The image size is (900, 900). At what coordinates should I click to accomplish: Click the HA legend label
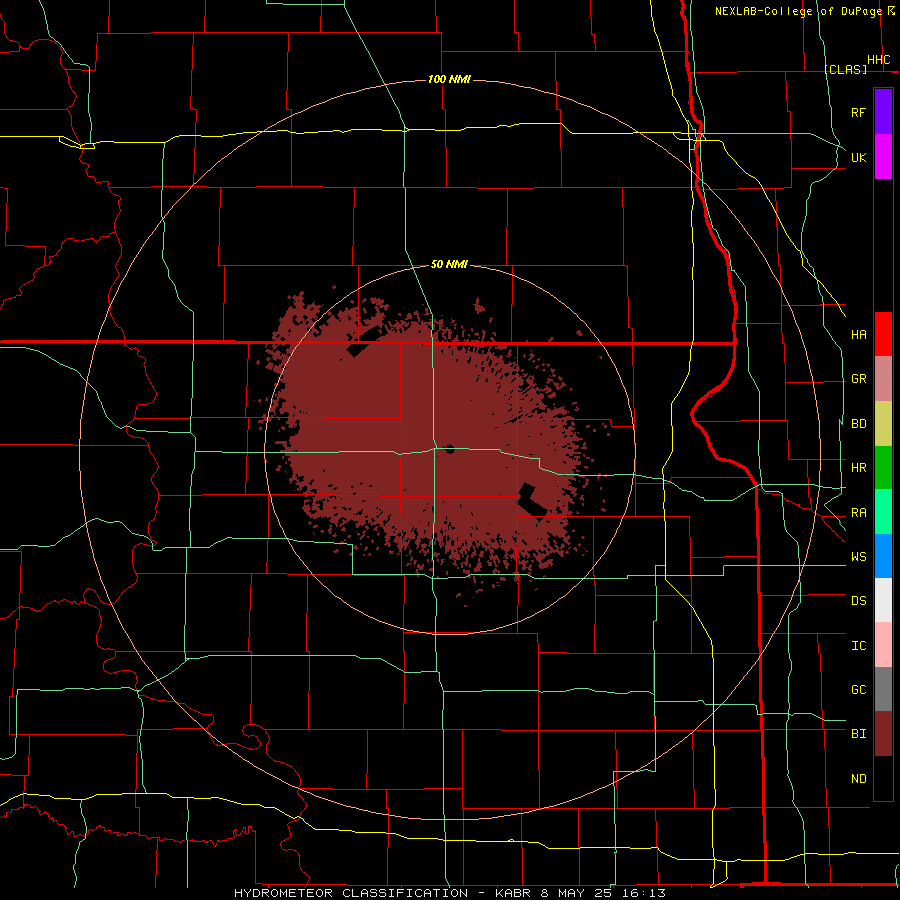858,334
